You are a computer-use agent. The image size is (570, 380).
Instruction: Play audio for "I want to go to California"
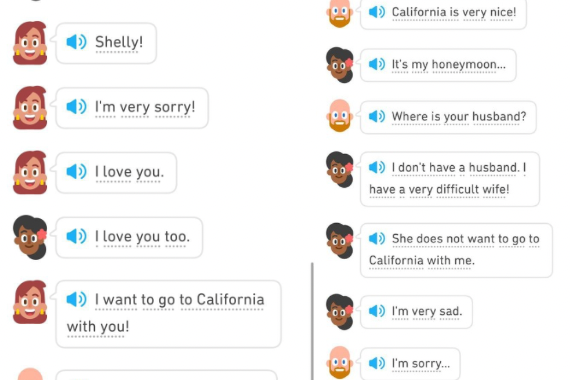pos(76,299)
